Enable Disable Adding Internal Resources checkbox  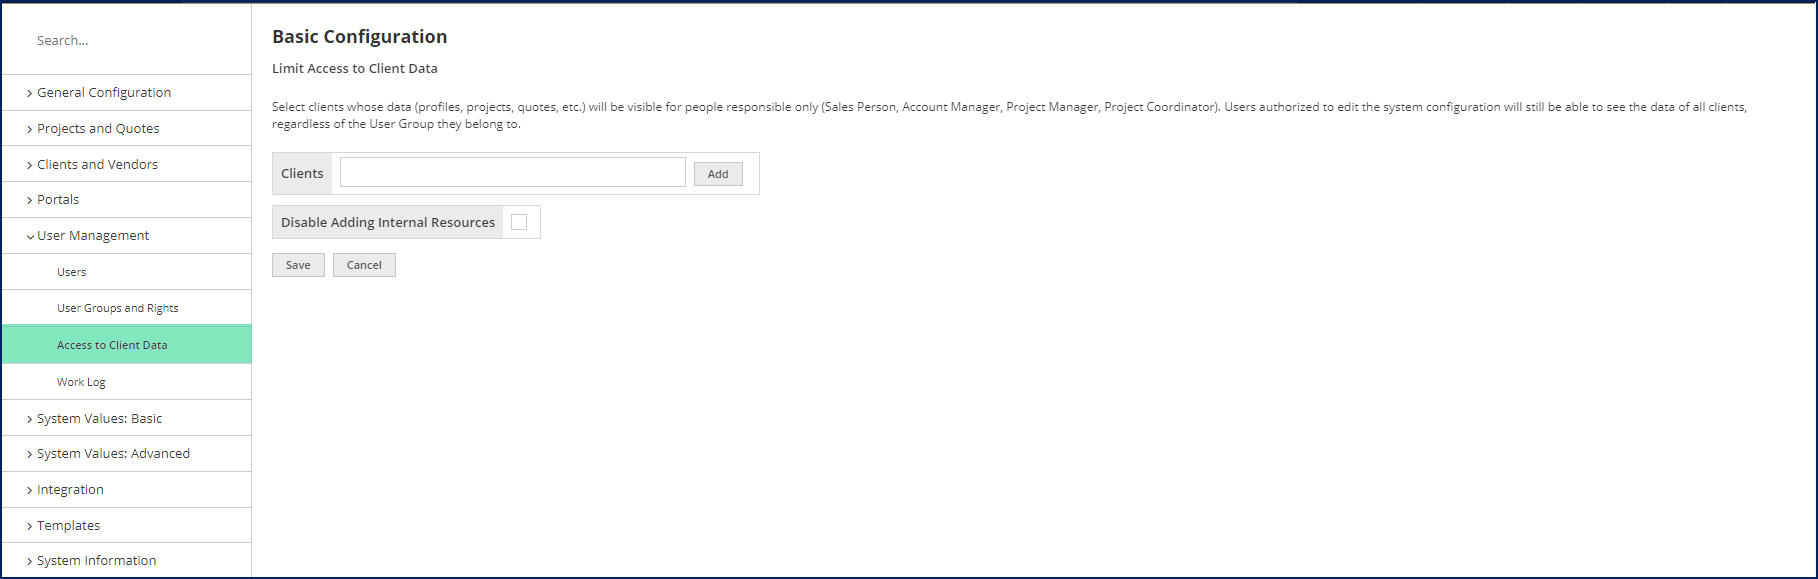pyautogui.click(x=519, y=222)
